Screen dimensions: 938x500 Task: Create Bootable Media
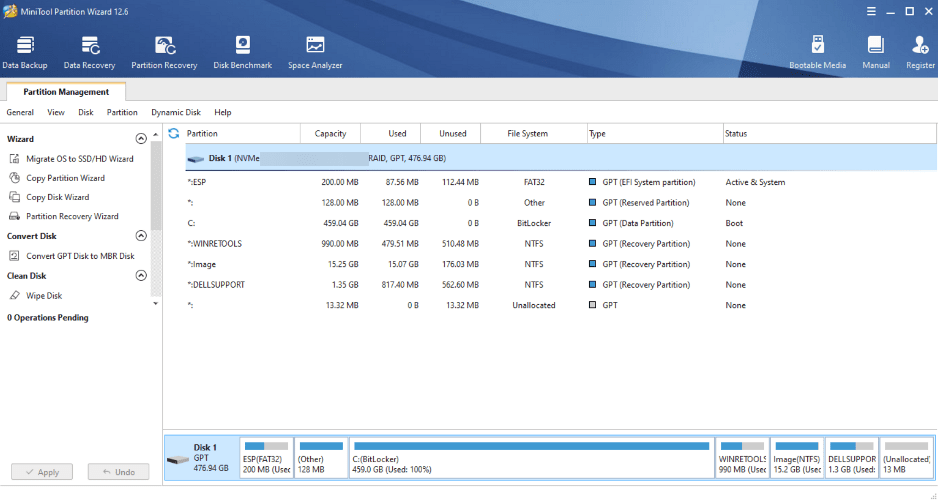click(x=817, y=53)
